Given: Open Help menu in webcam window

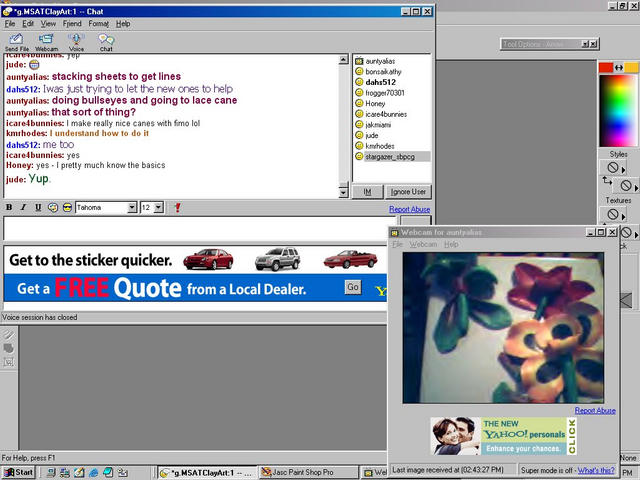Looking at the screenshot, I should click(x=451, y=244).
